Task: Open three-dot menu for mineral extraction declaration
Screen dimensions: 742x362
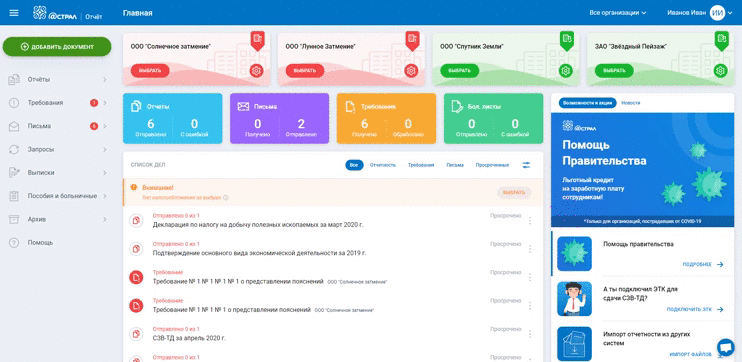Action: tap(530, 221)
